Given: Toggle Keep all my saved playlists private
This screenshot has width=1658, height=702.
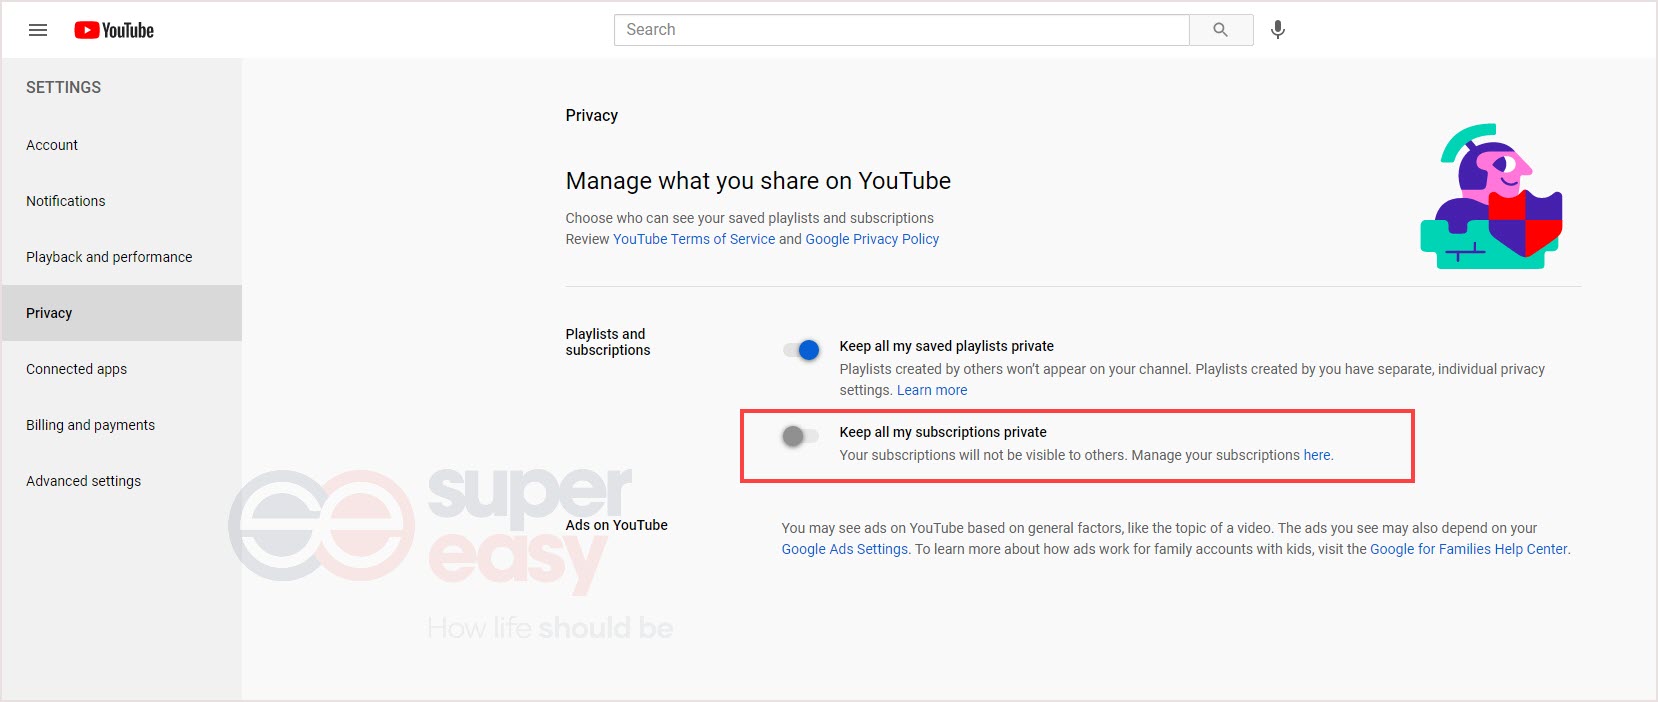Looking at the screenshot, I should [x=802, y=349].
